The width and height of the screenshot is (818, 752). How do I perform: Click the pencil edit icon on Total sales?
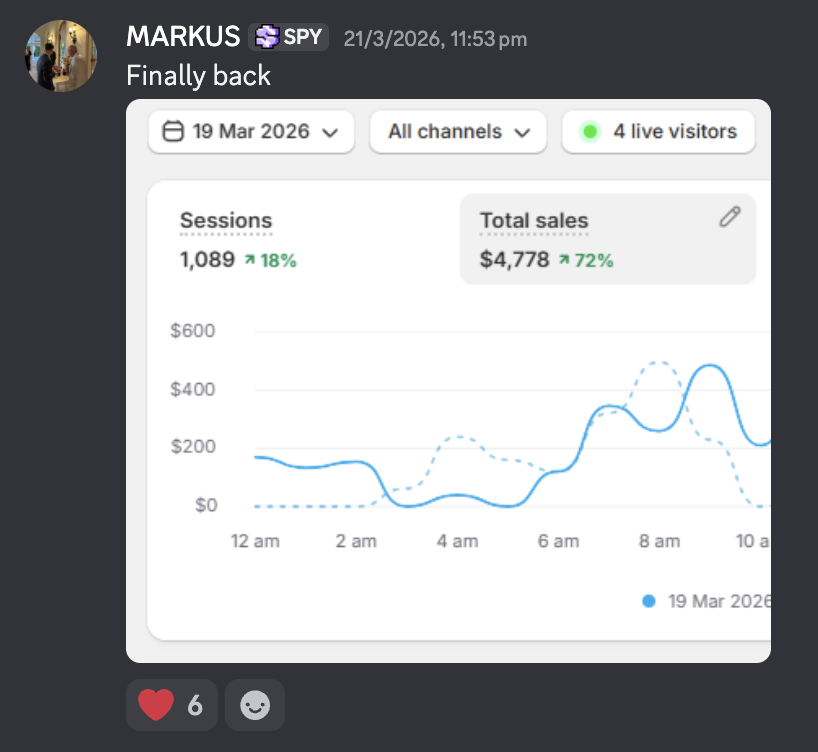pyautogui.click(x=730, y=217)
